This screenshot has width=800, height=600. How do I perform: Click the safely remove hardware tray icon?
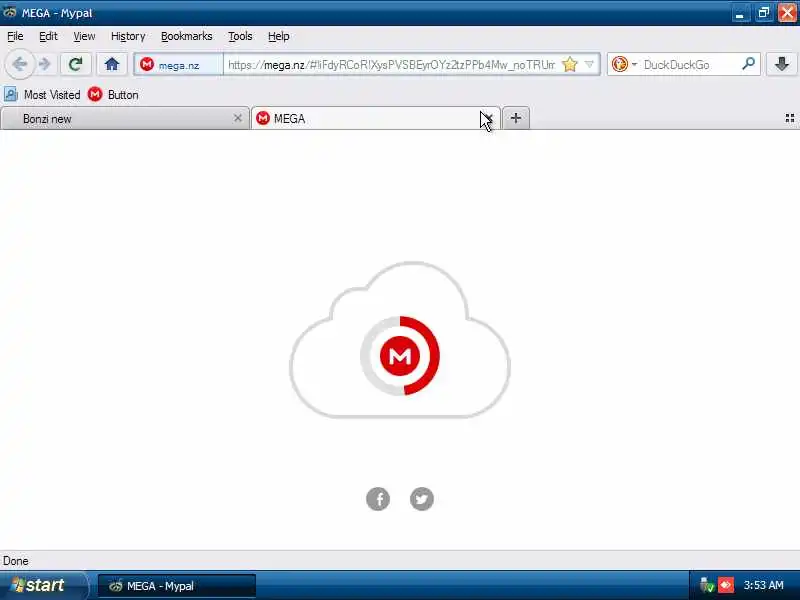tap(707, 585)
